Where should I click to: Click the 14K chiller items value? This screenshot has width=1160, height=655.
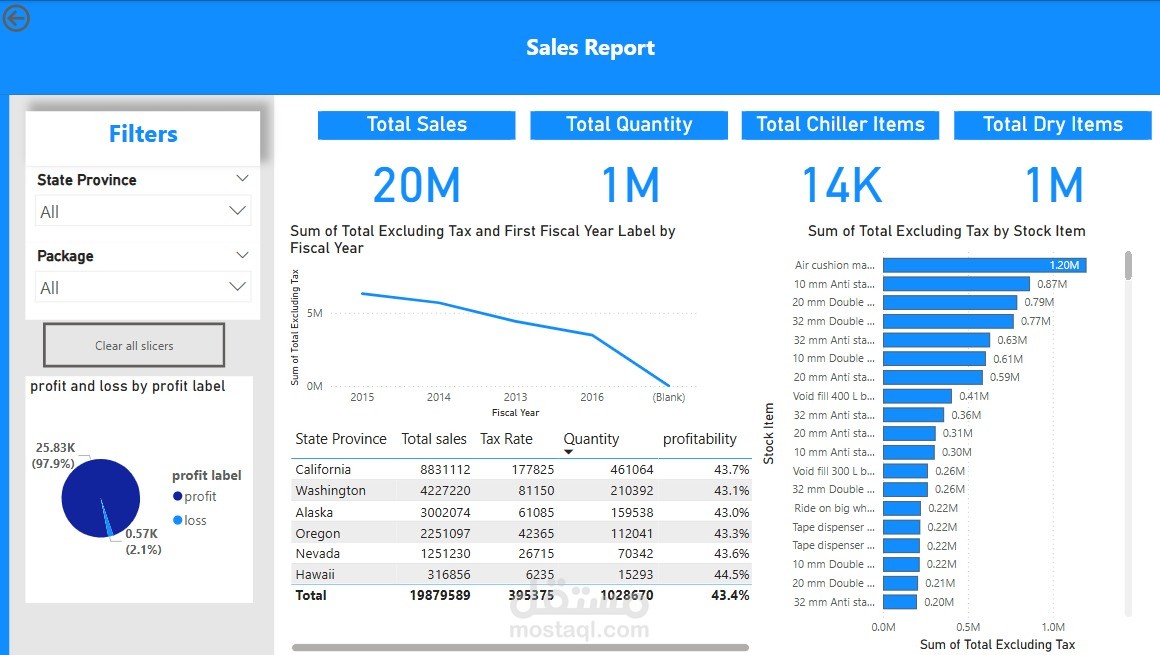tap(842, 185)
